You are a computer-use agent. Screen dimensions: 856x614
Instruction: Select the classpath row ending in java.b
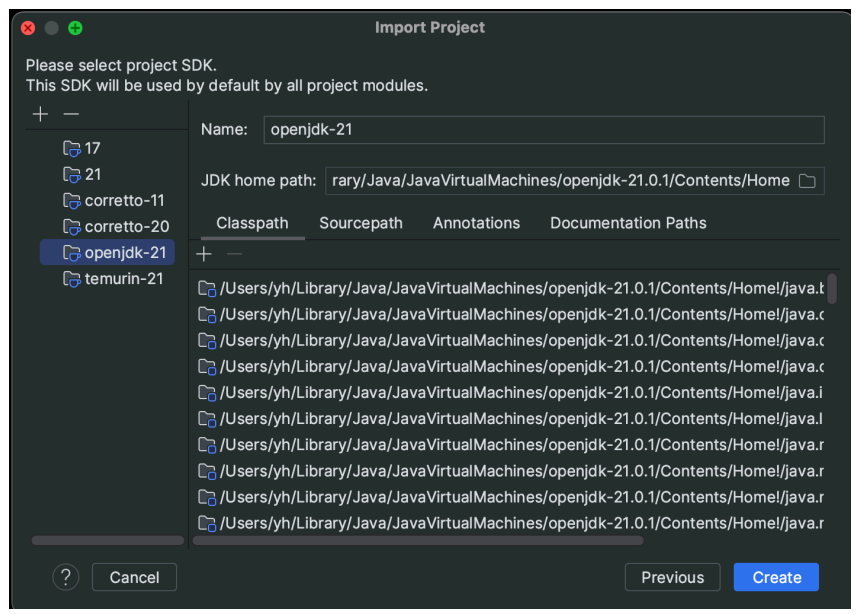point(510,288)
